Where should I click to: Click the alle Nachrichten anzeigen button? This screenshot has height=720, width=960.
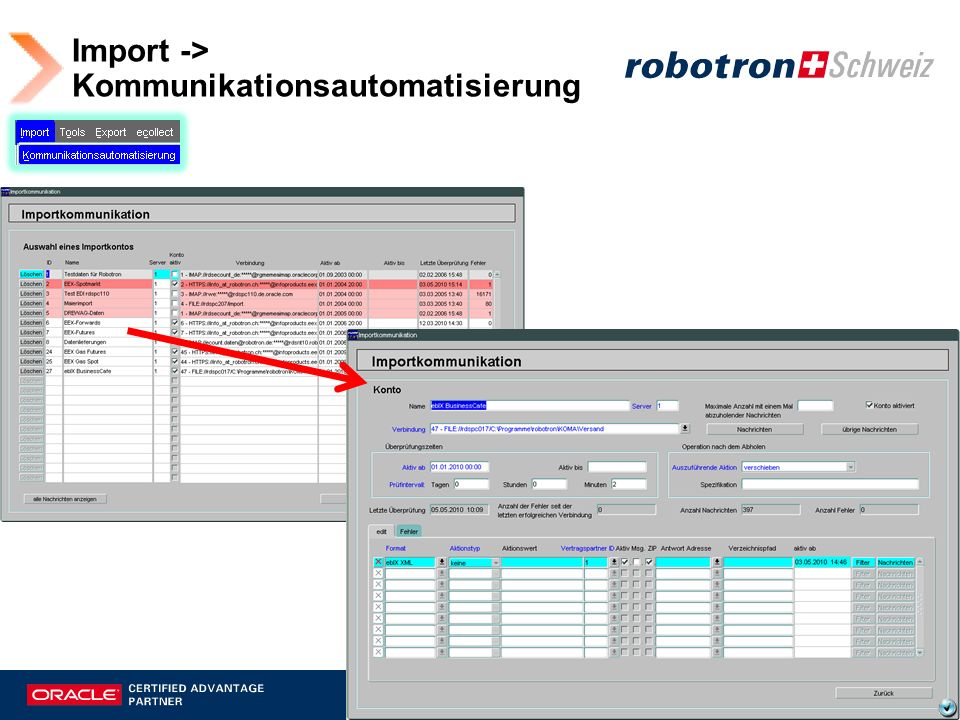[65, 499]
